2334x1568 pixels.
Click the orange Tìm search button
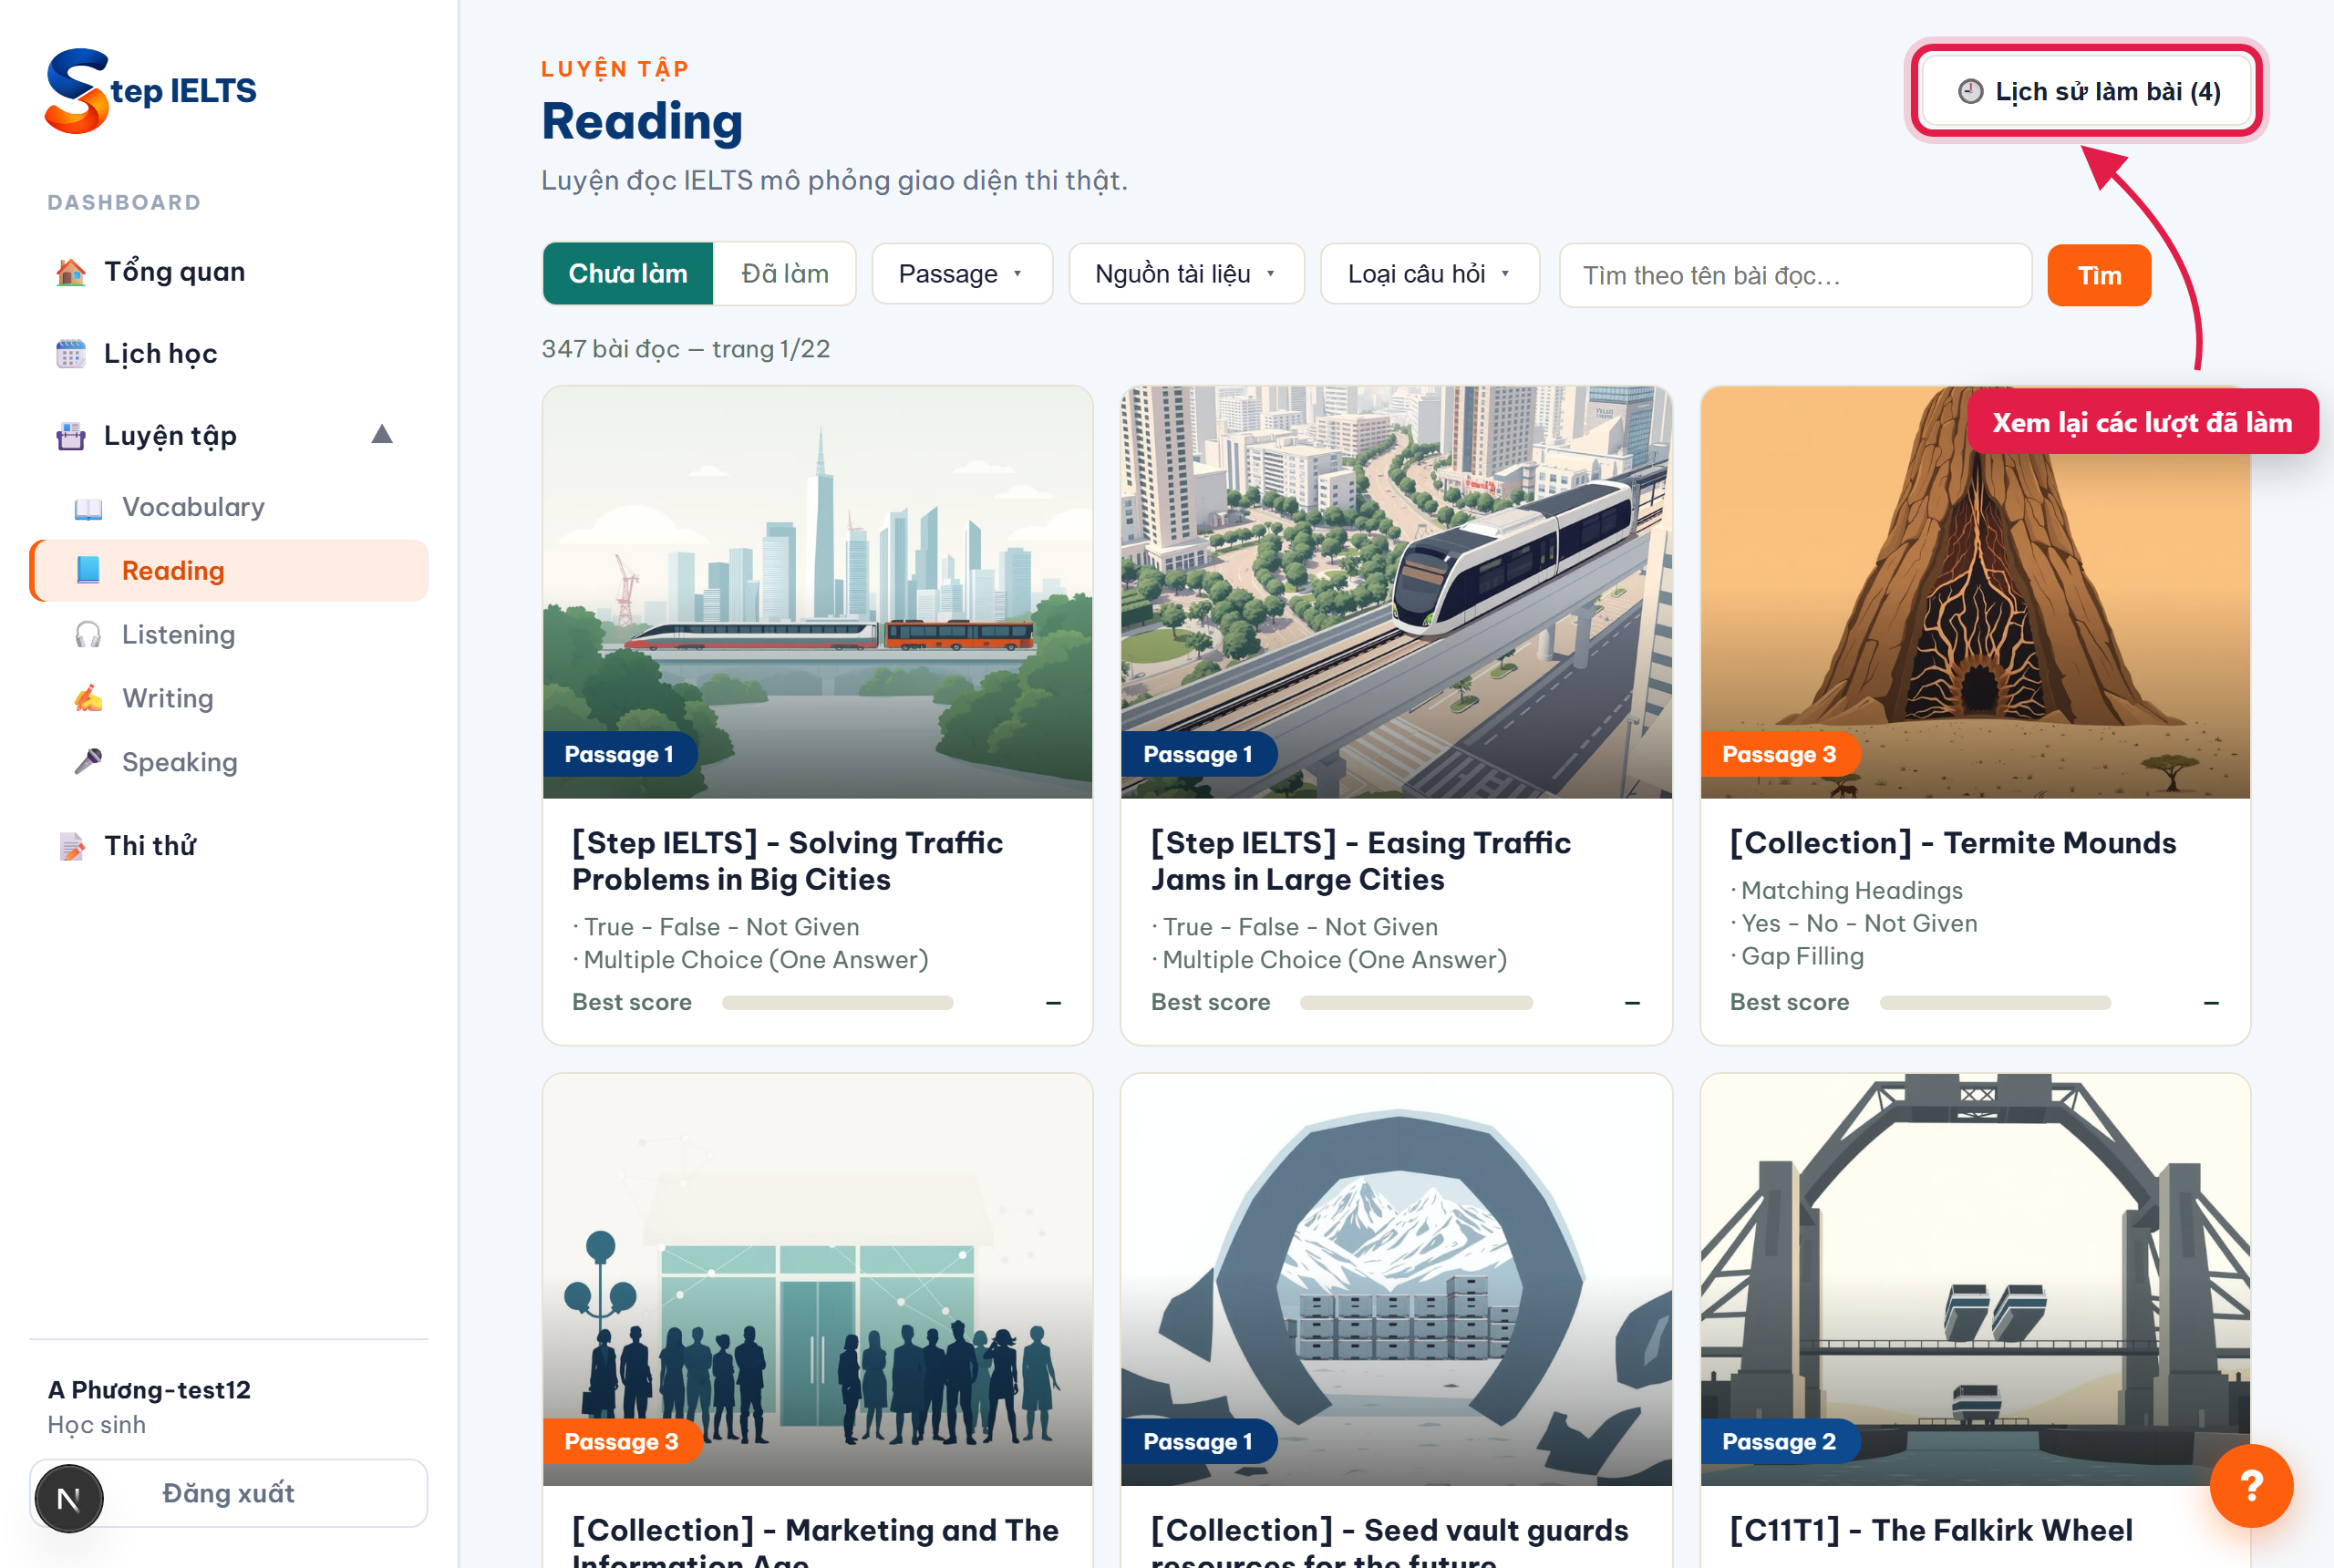pyautogui.click(x=2099, y=275)
